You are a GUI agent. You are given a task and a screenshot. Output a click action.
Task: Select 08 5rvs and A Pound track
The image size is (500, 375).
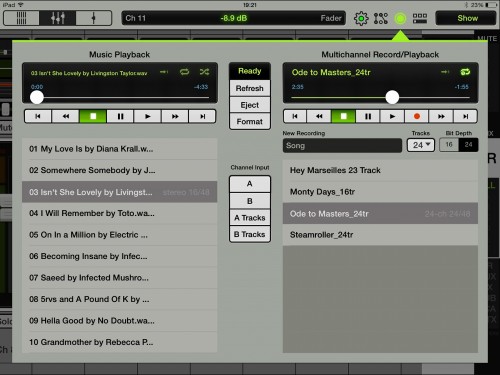tap(119, 299)
